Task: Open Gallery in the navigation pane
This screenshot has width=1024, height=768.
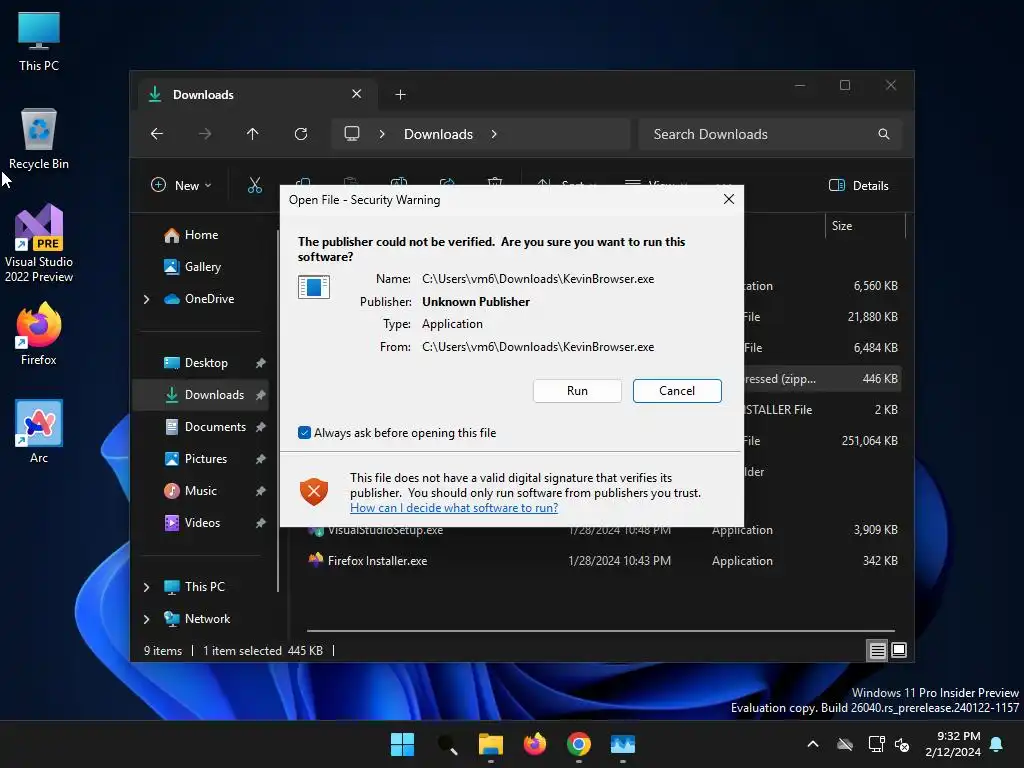Action: coord(202,266)
